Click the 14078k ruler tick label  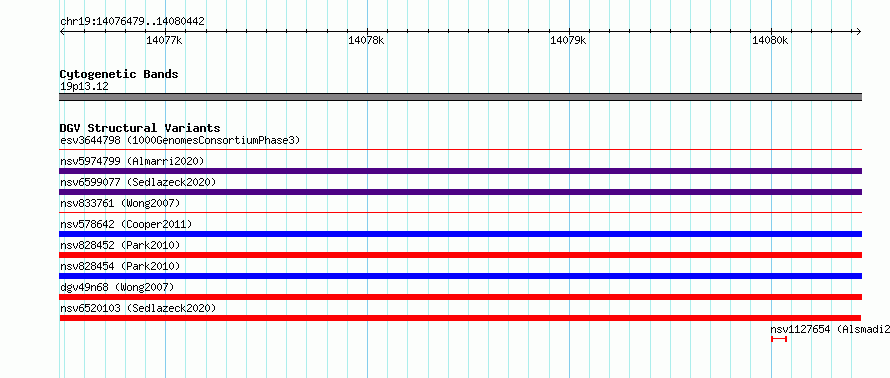(366, 40)
